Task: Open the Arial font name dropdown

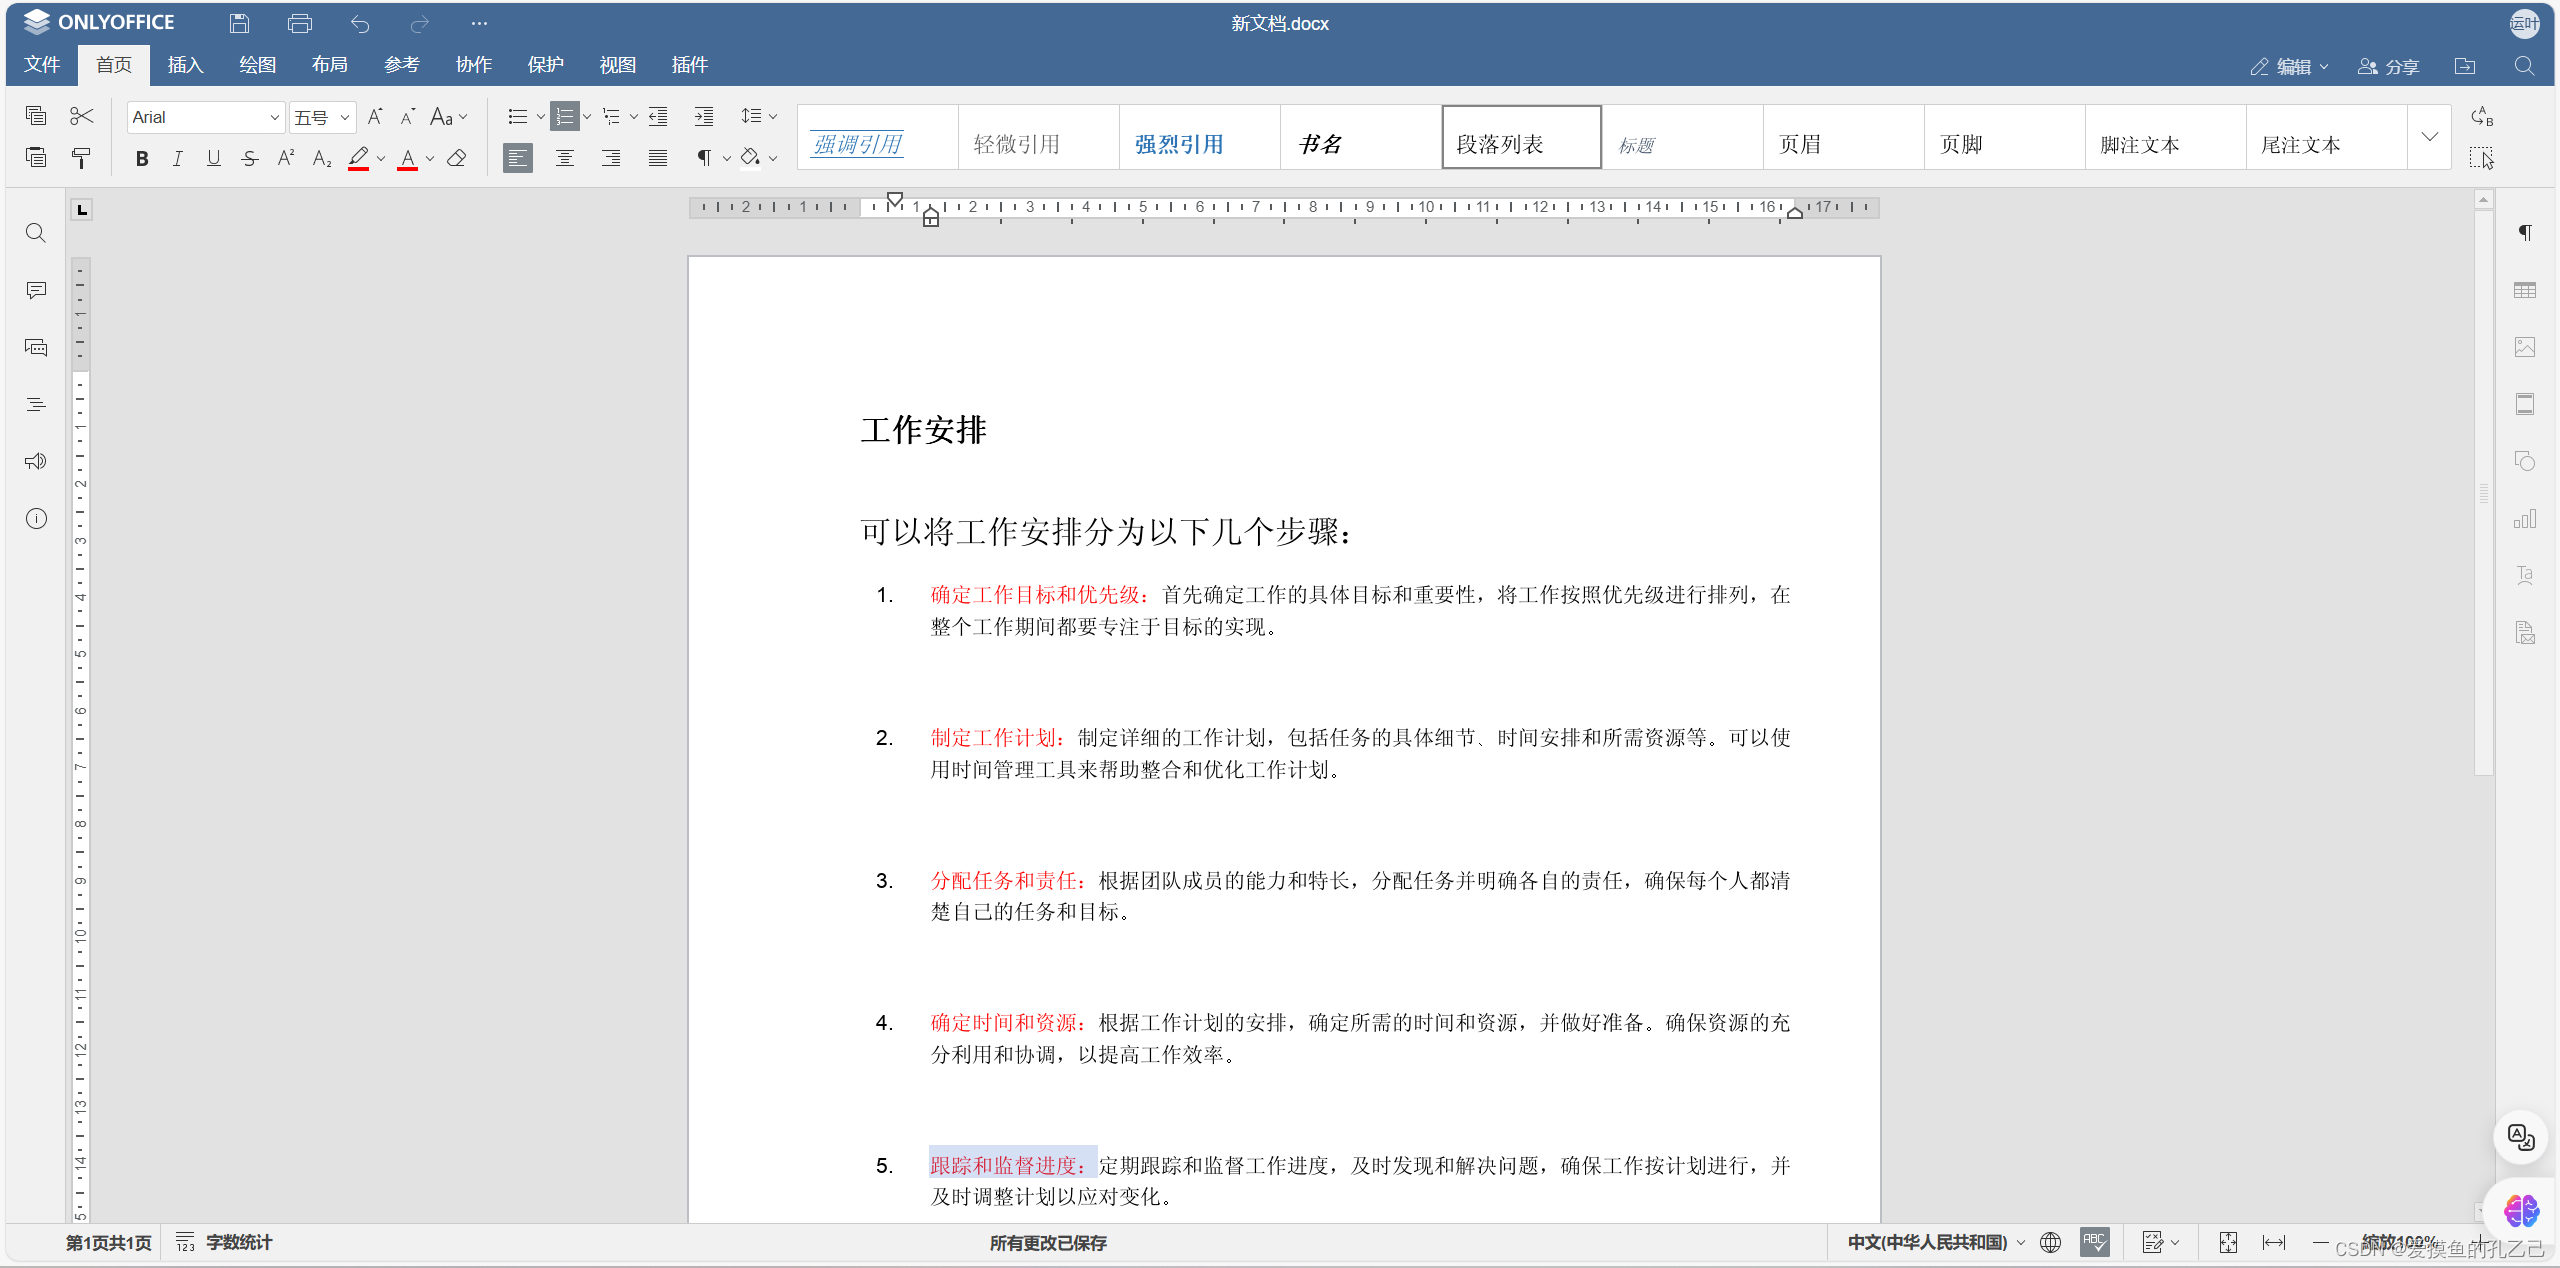Action: pyautogui.click(x=274, y=117)
